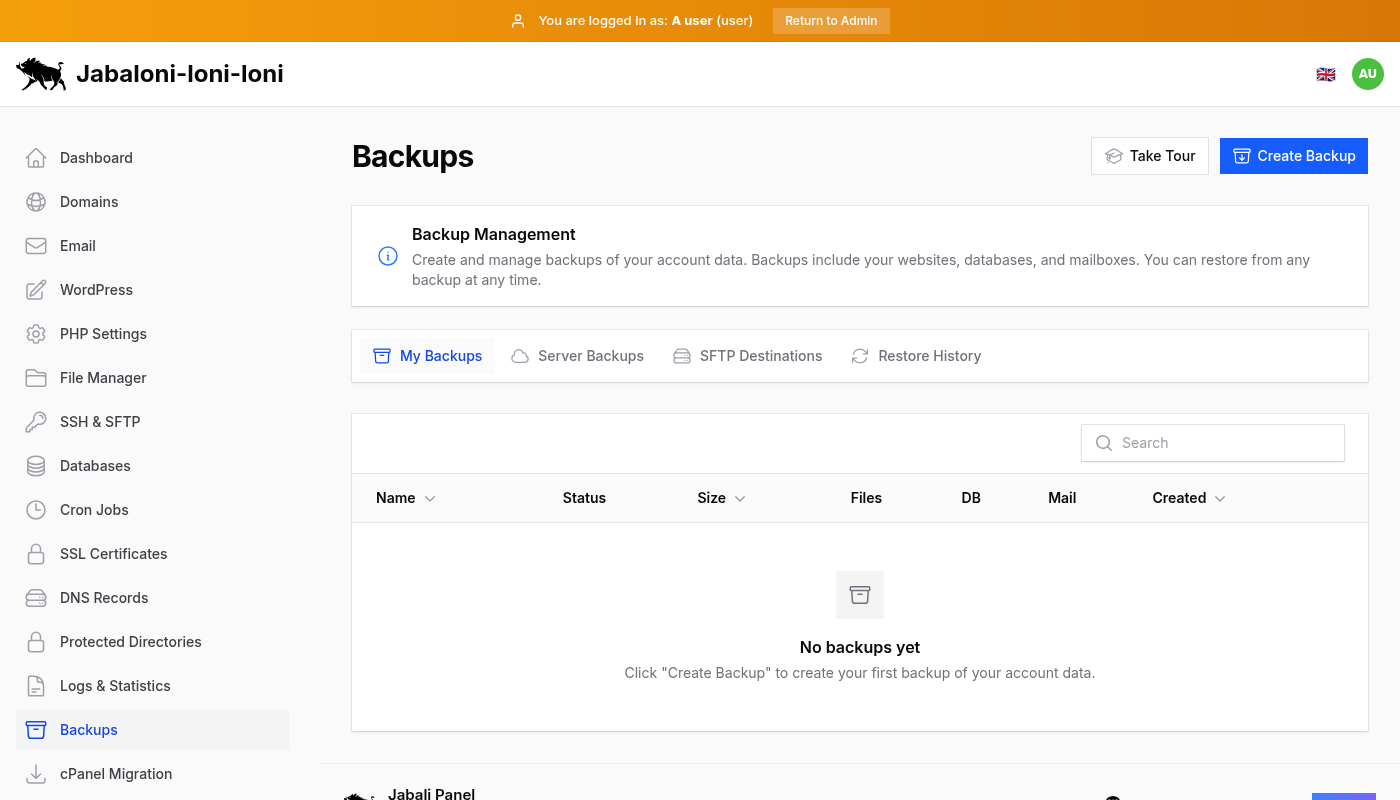Open Email settings via the envelope icon
1400x800 pixels.
[x=36, y=245]
